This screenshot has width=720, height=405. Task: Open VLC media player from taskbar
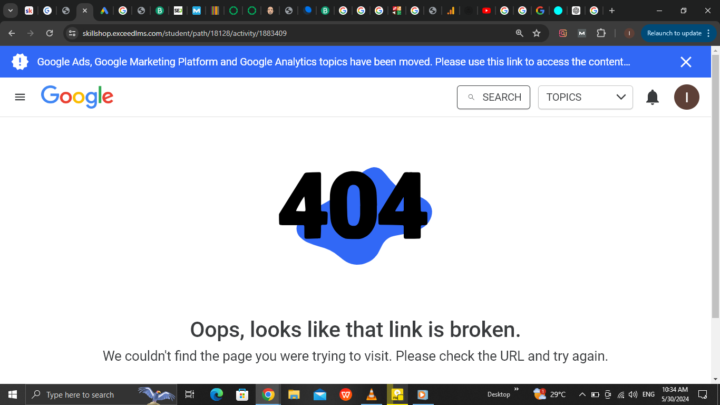click(x=371, y=394)
